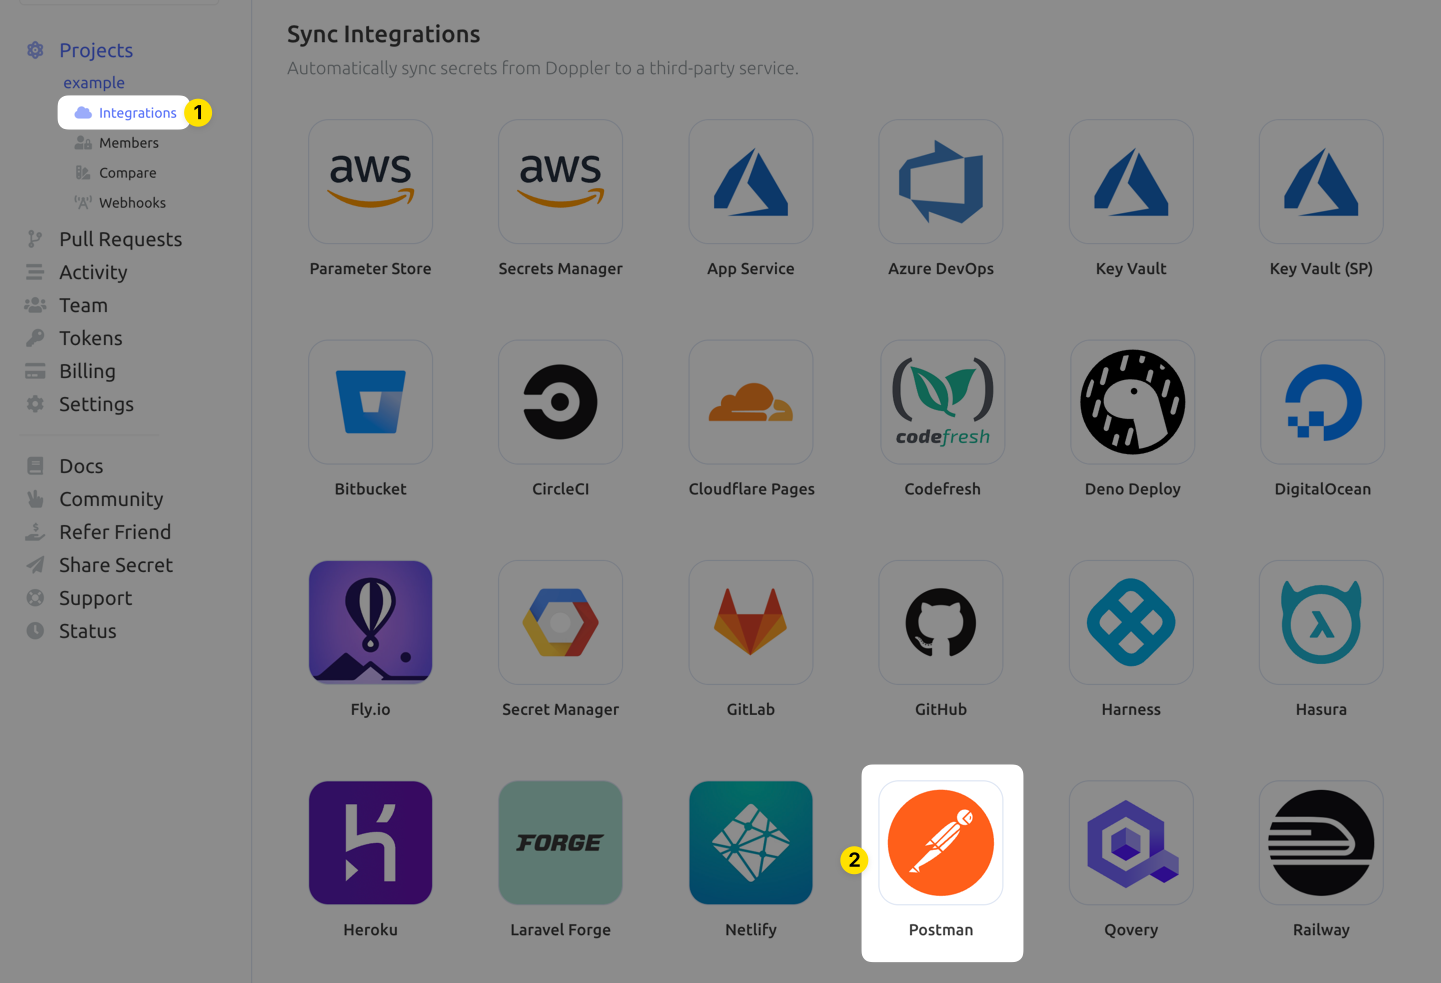
Task: Choose the Key Vault (SP) icon
Action: point(1321,182)
